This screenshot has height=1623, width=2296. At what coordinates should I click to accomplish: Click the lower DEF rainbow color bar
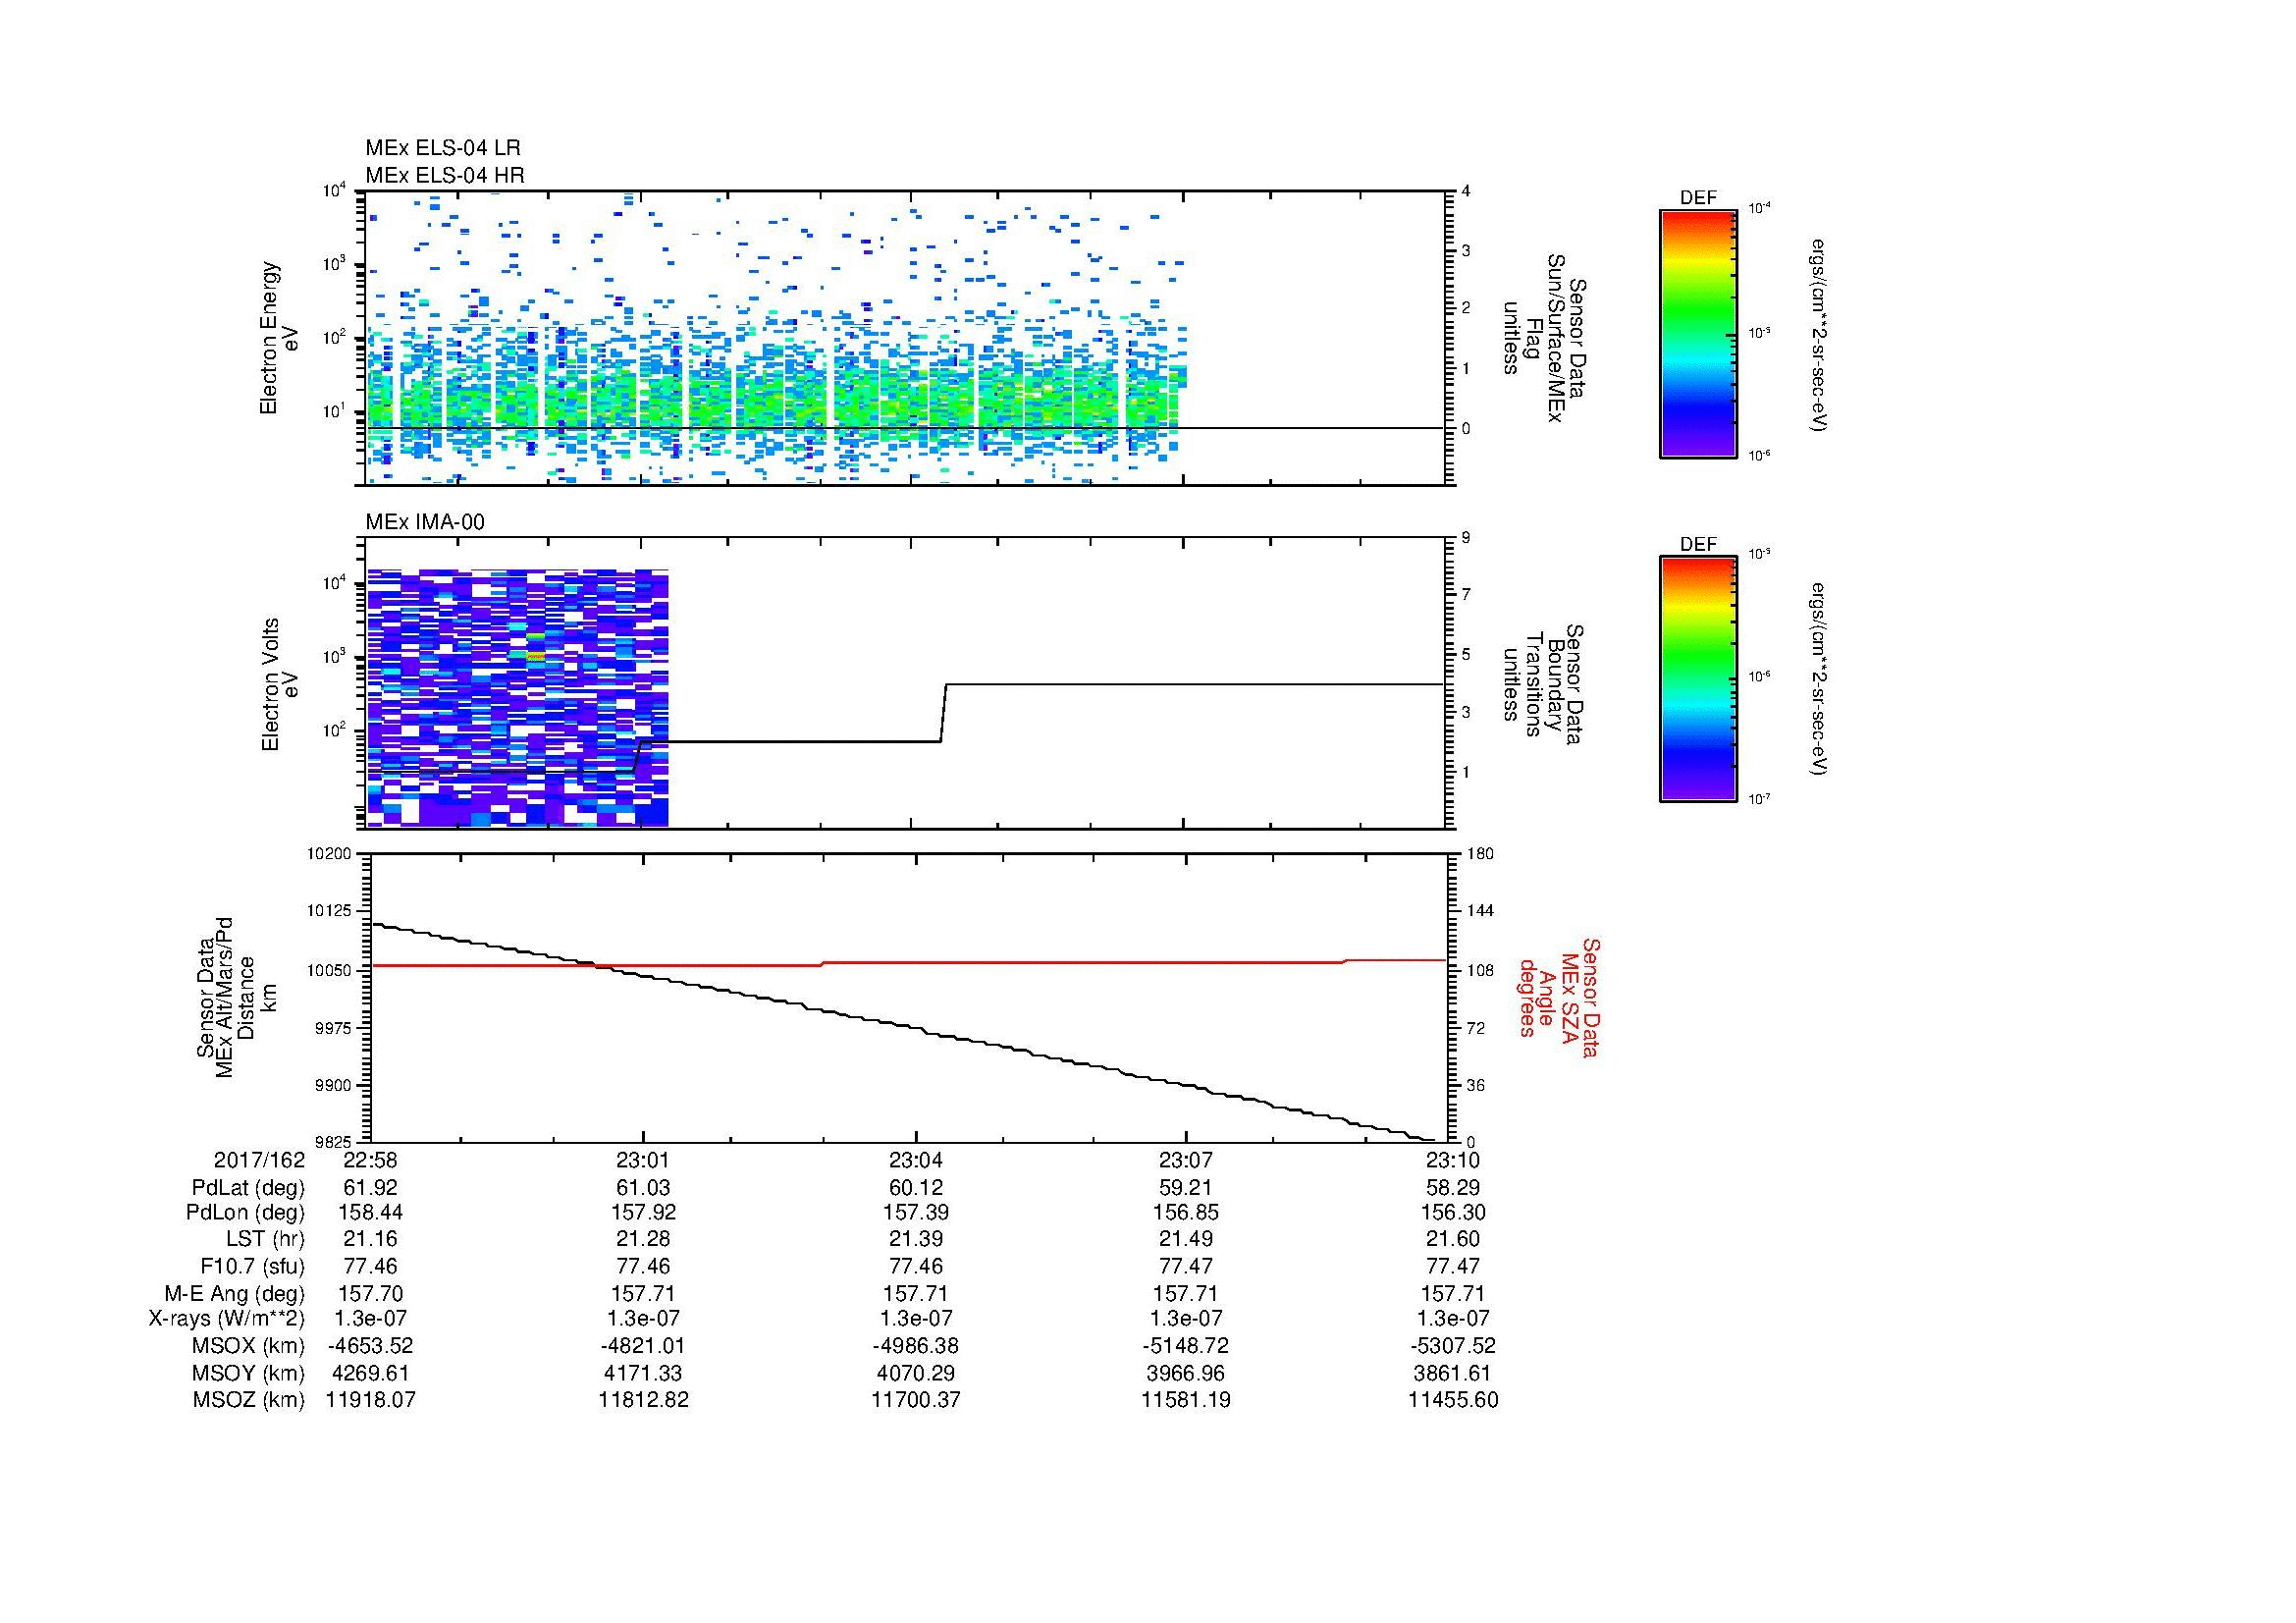[x=1698, y=679]
